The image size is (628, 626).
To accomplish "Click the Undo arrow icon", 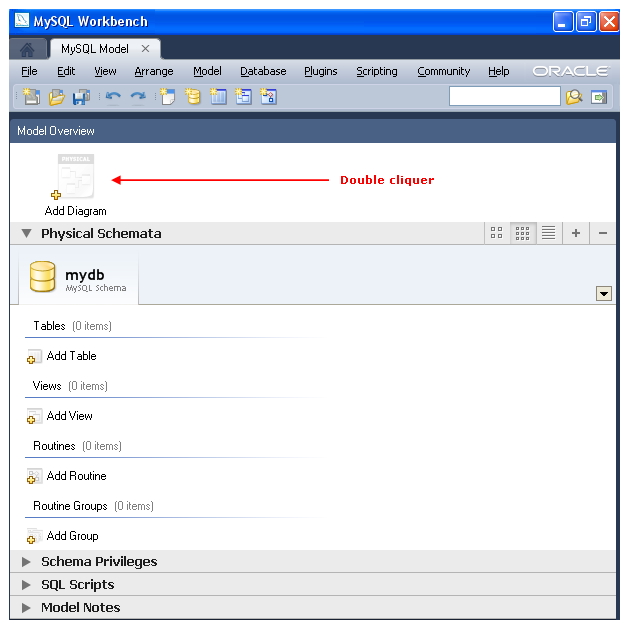I will click(x=113, y=97).
